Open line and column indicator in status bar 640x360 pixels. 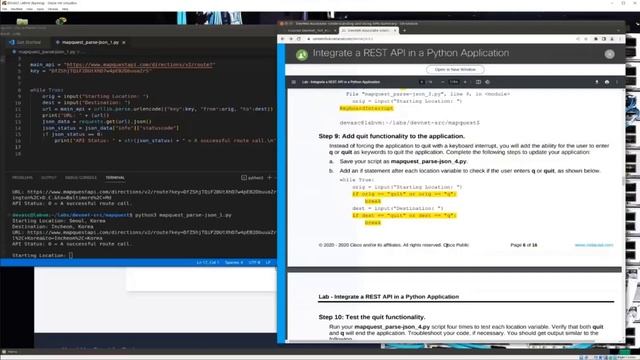pos(208,262)
